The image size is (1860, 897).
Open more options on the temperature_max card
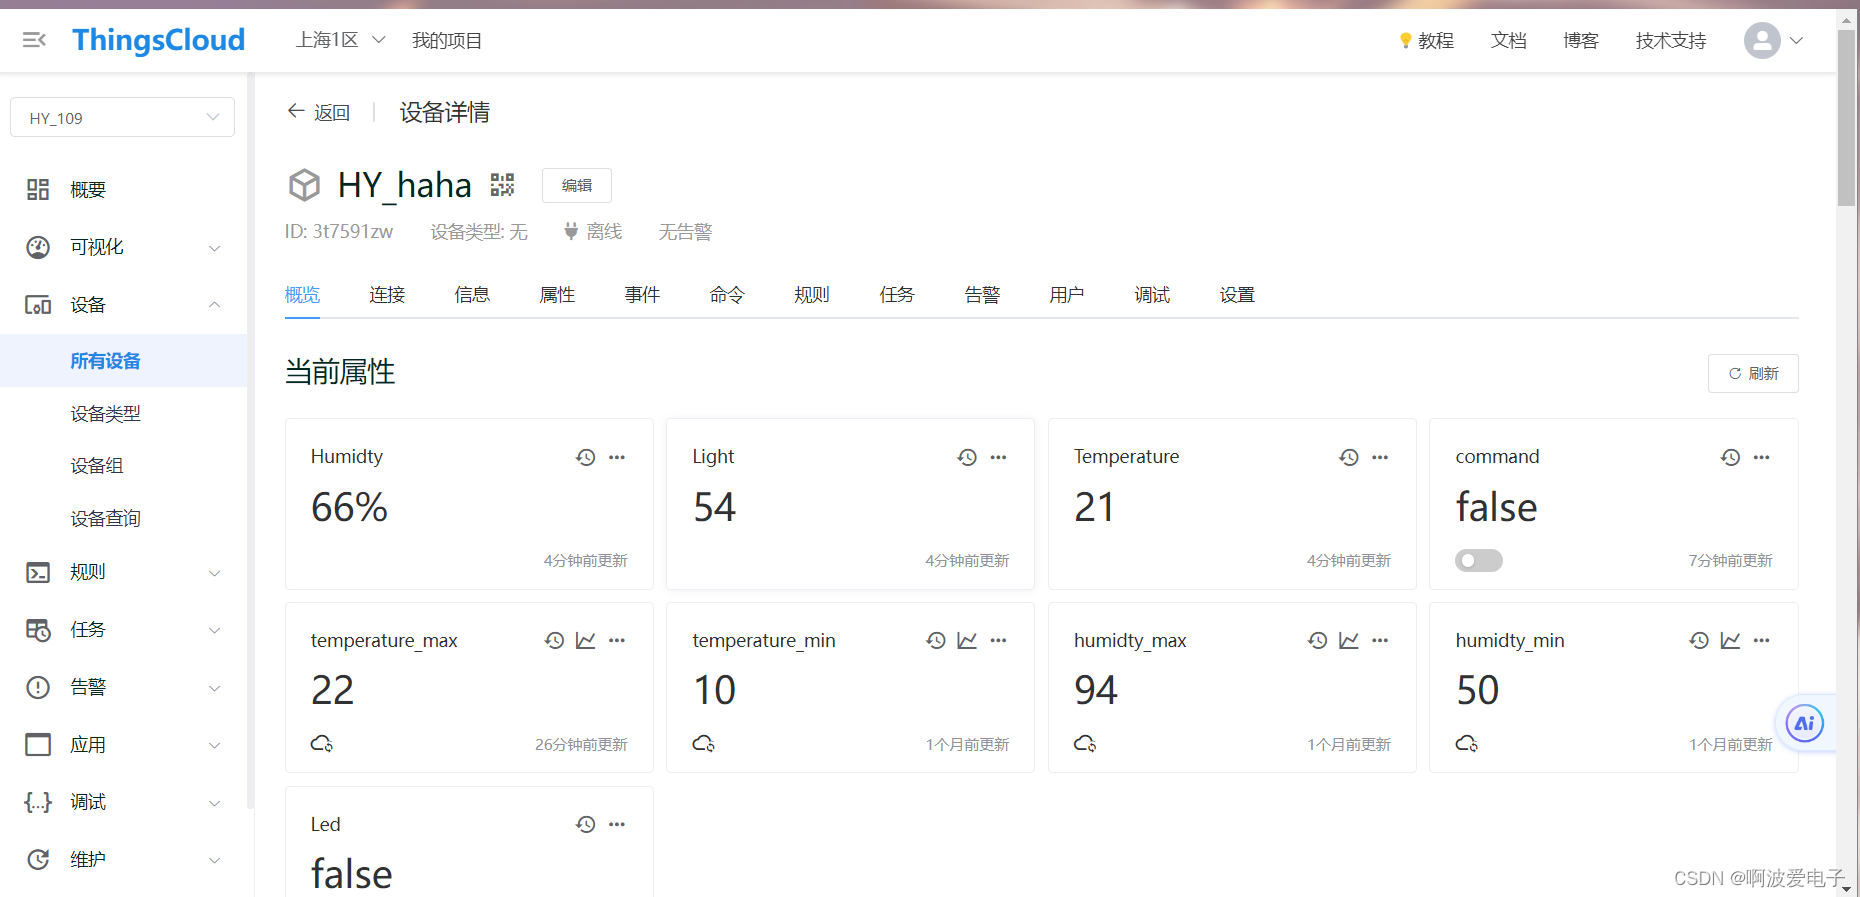617,640
